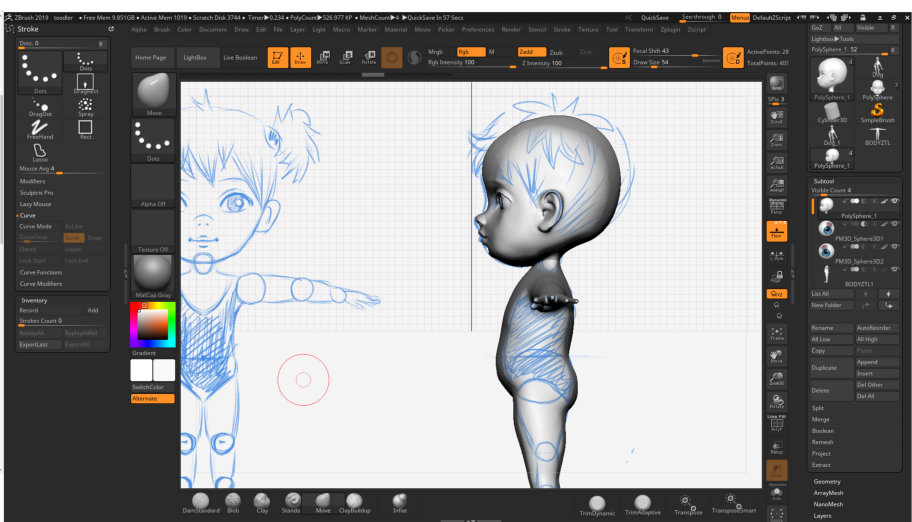Toggle the Rgb channel button
This screenshot has width=912, height=522.
point(471,52)
